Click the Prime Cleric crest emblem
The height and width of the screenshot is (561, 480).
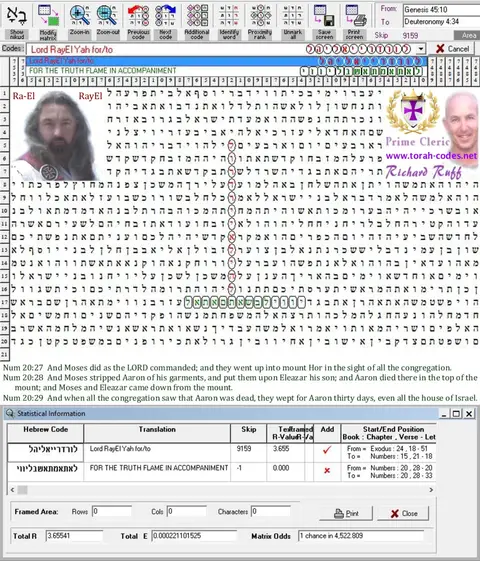413,112
